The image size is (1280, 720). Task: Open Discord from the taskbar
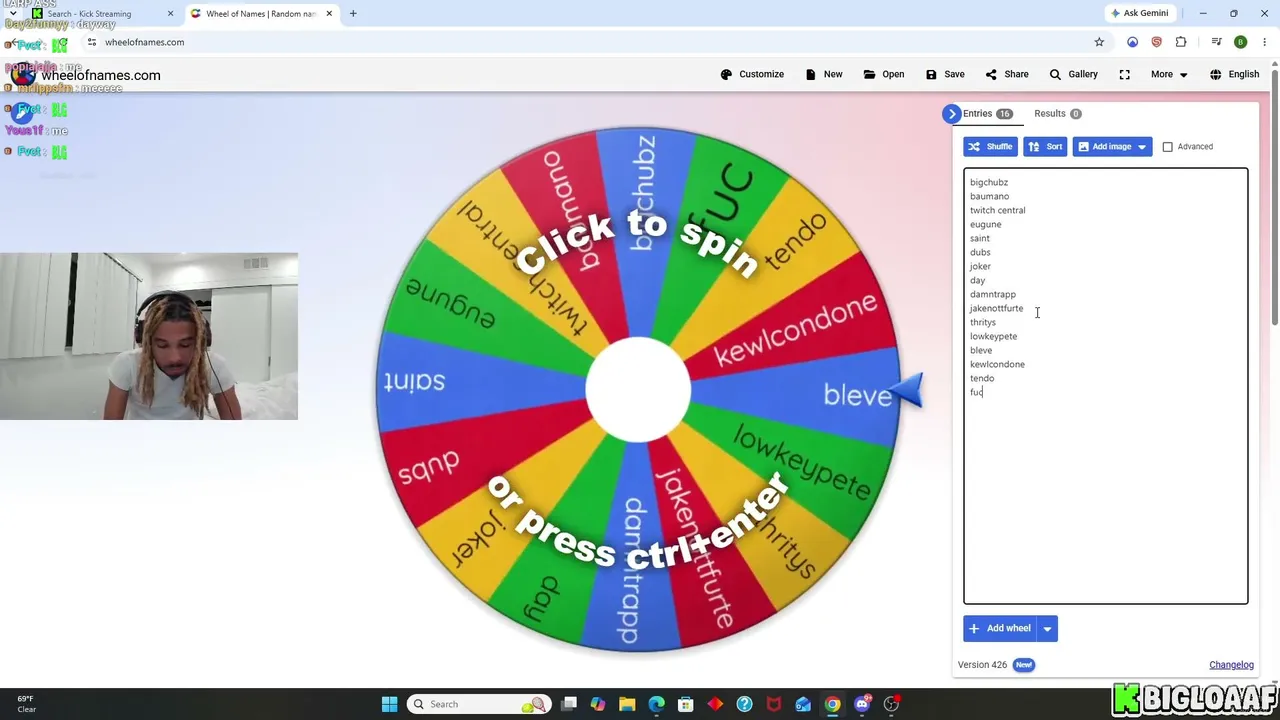[x=862, y=704]
